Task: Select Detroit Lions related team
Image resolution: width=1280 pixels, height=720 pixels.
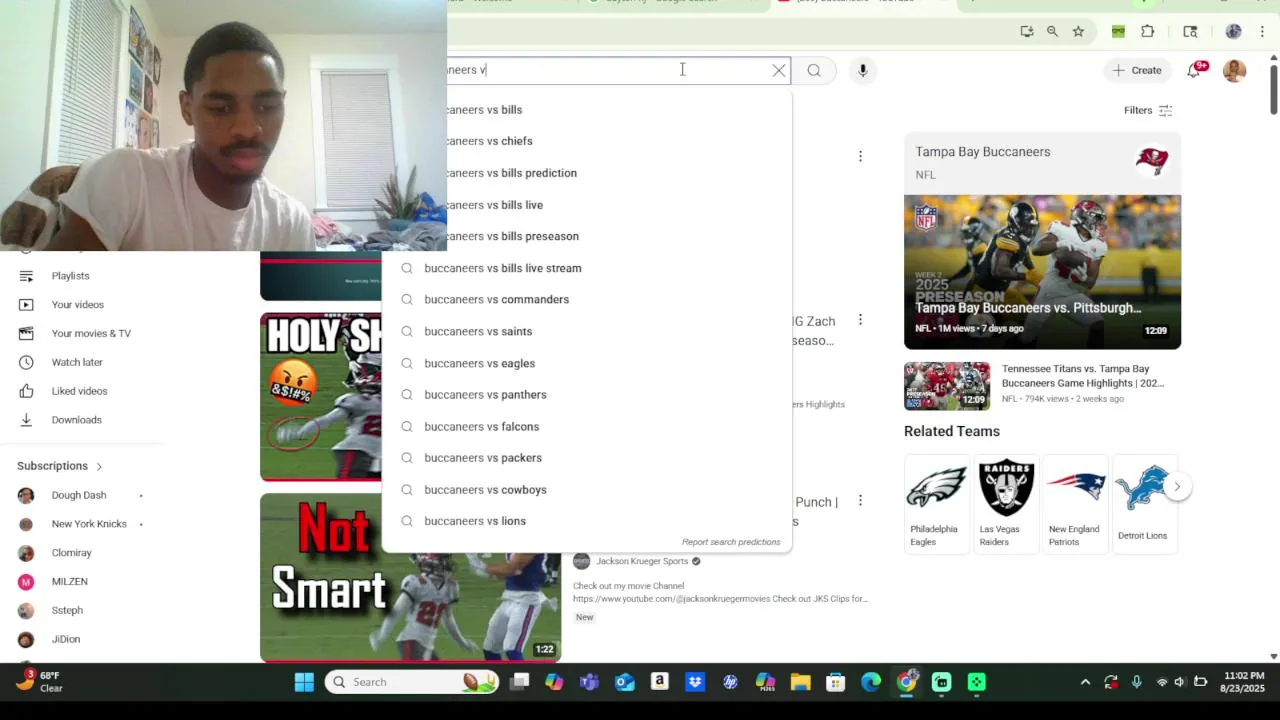Action: pos(1143,502)
